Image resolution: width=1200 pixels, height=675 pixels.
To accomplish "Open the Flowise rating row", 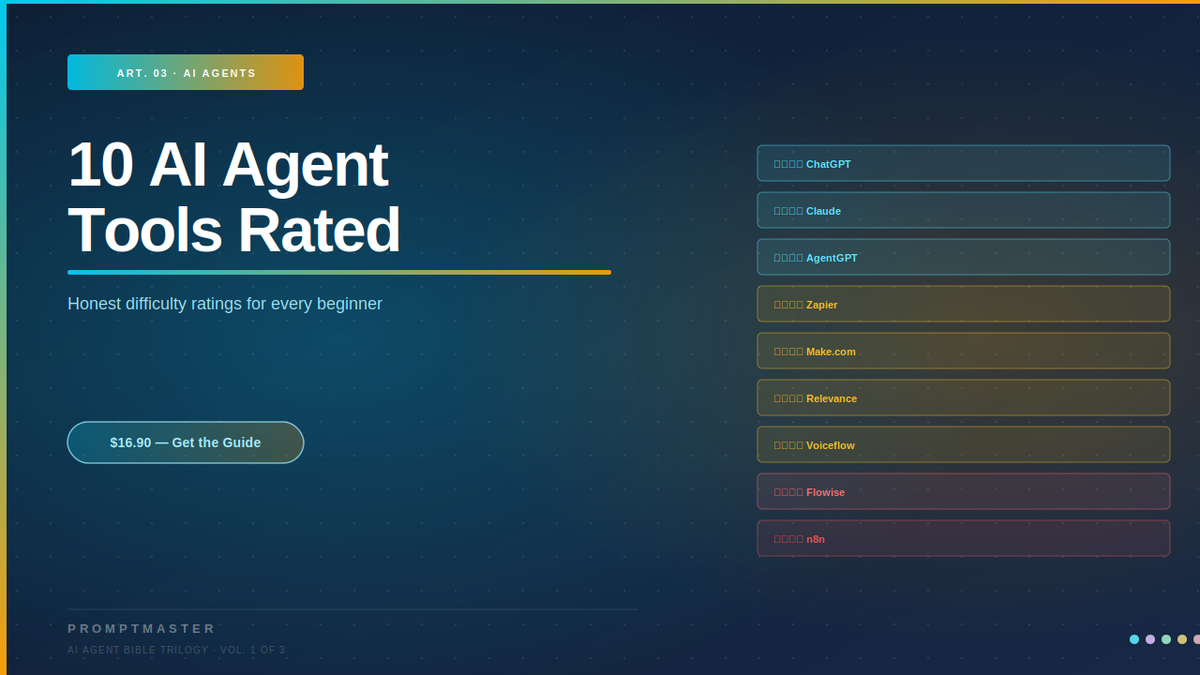I will [x=963, y=492].
